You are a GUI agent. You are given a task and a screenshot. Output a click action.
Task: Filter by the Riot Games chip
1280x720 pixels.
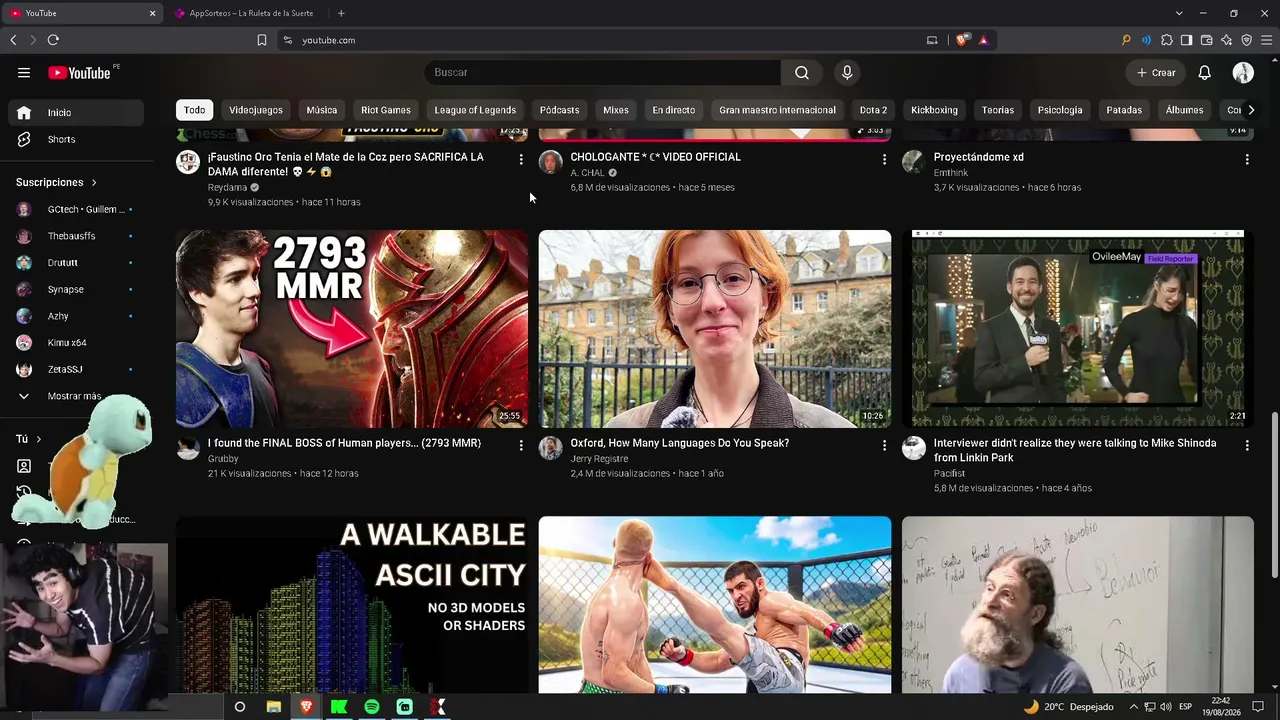(386, 110)
